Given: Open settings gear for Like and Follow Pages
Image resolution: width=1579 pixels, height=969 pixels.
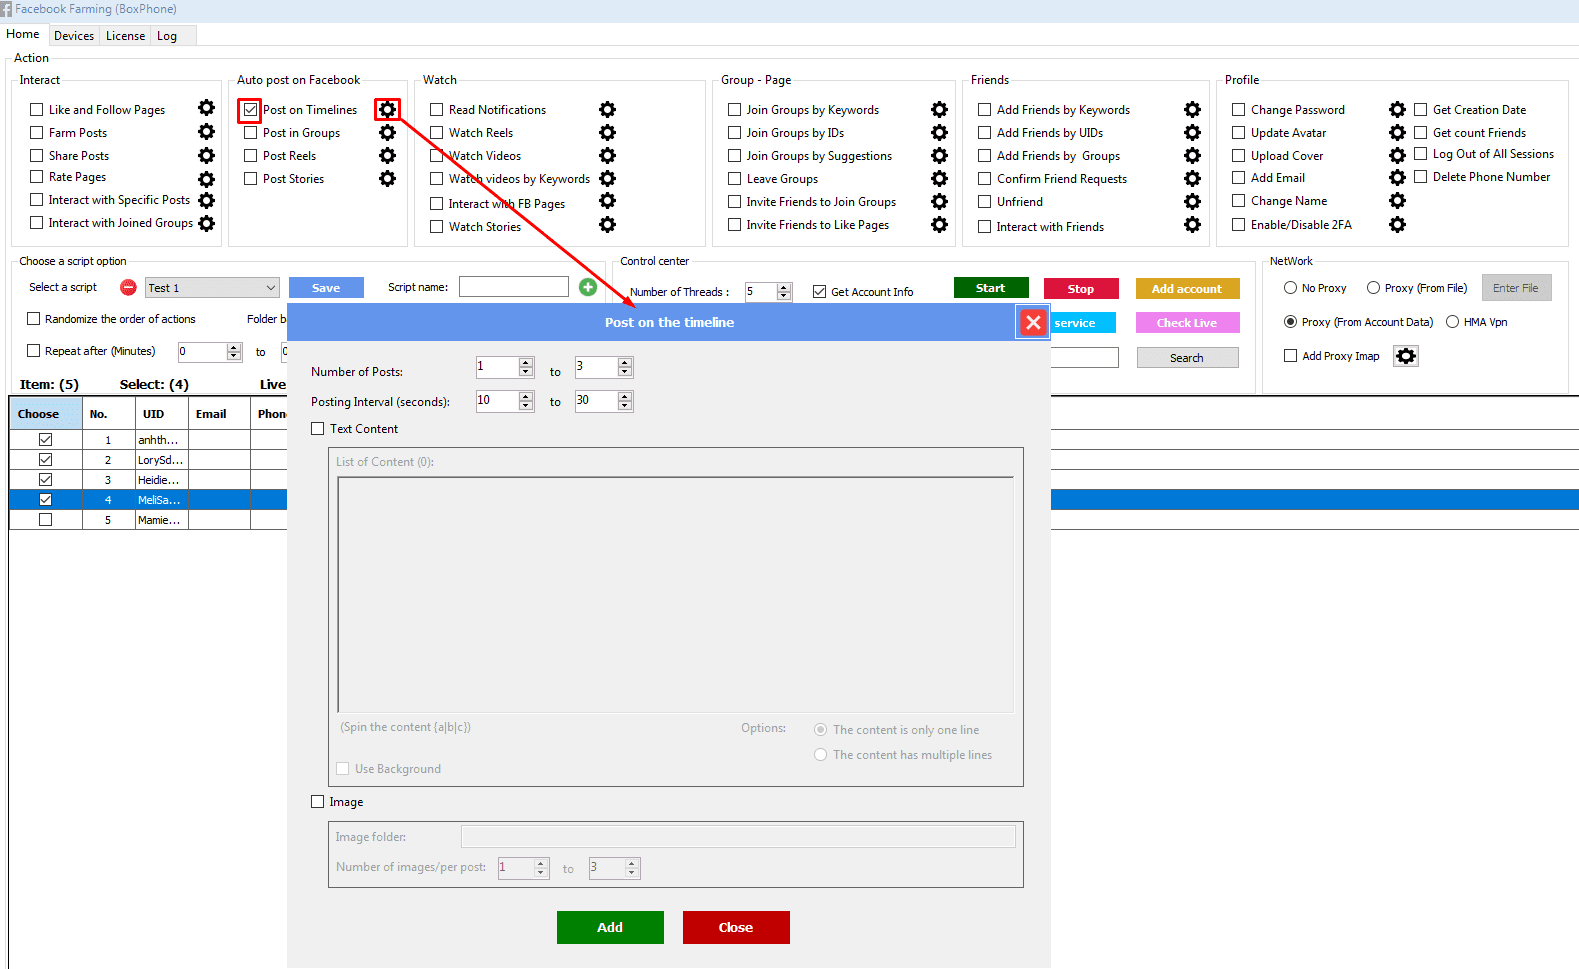Looking at the screenshot, I should click(x=206, y=108).
